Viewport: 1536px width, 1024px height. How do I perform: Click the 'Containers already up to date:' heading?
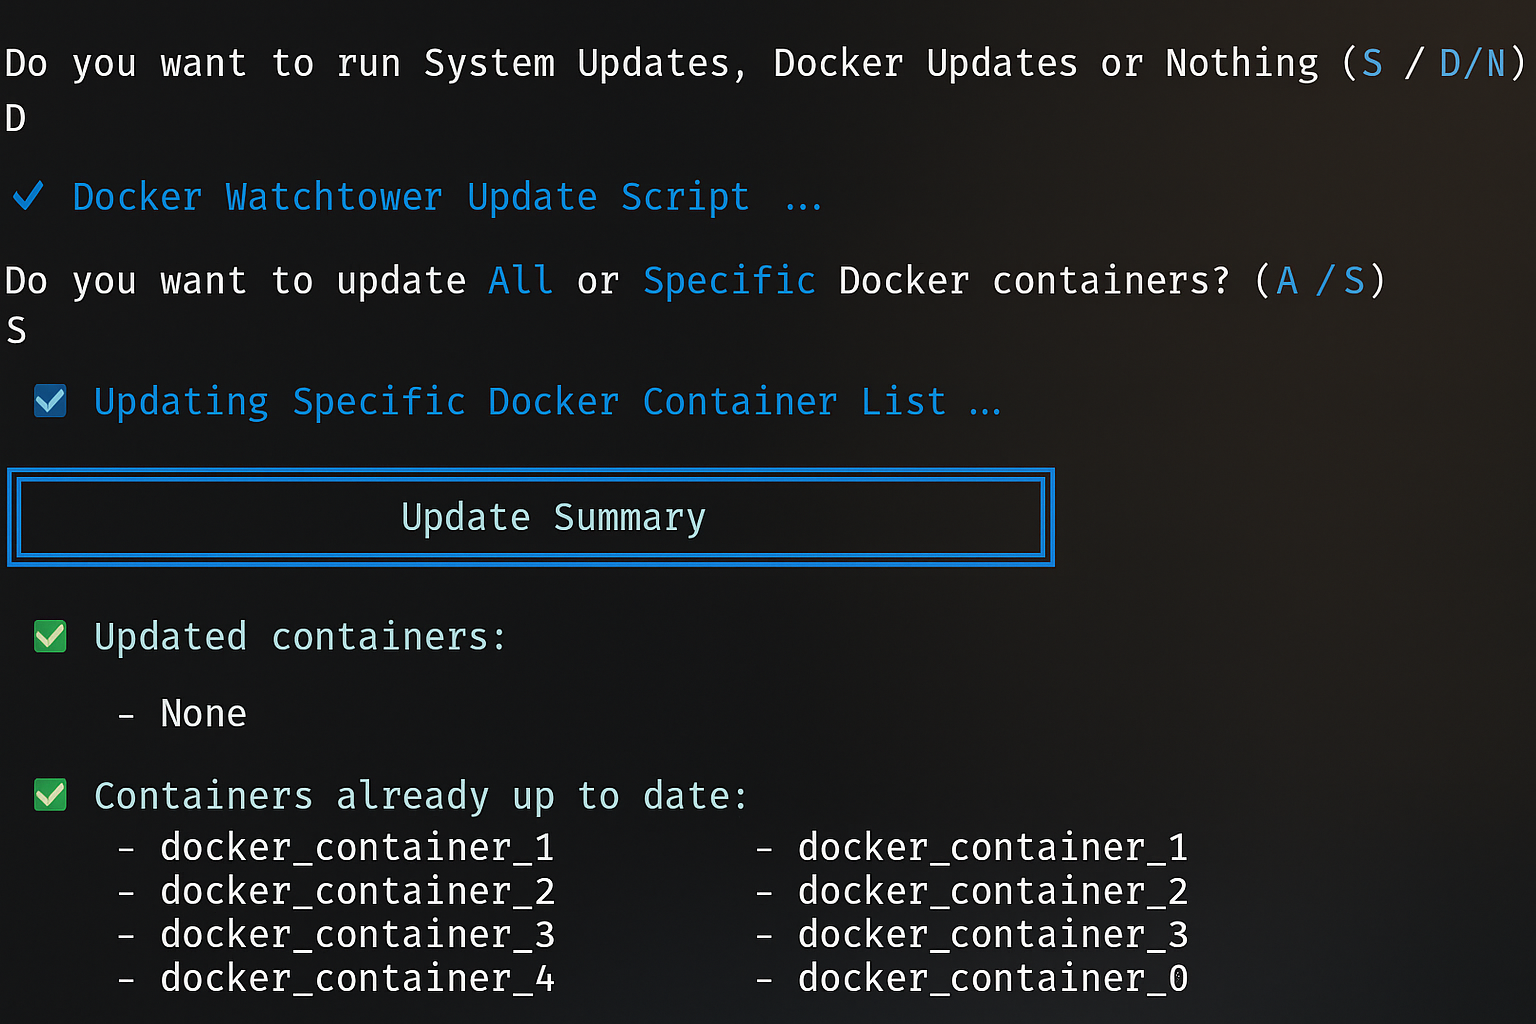coord(420,796)
